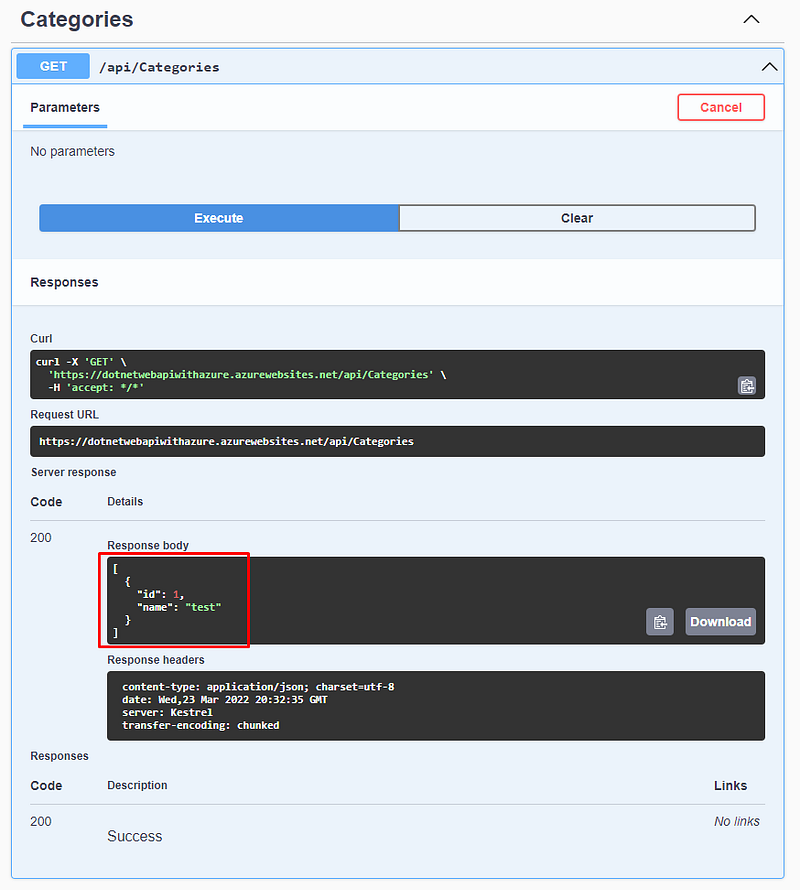Click the '-H accept: */*' curl line

pos(96,388)
